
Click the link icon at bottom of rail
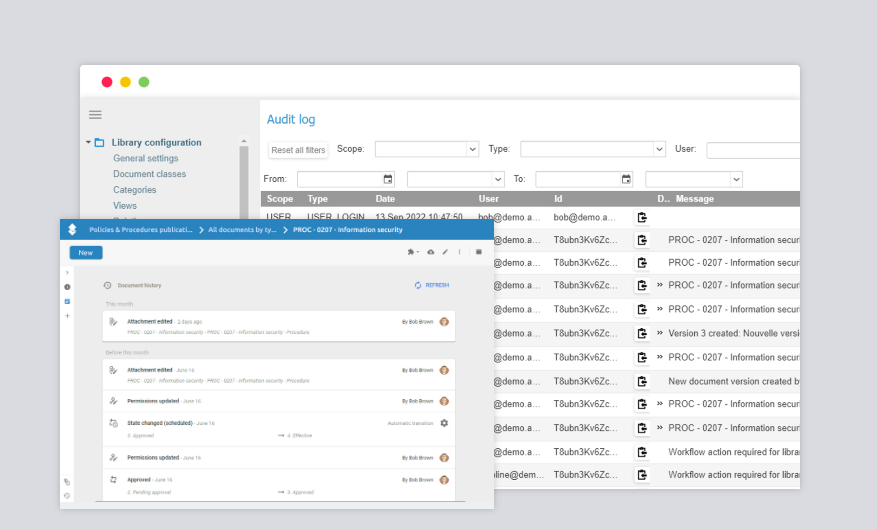click(x=67, y=482)
